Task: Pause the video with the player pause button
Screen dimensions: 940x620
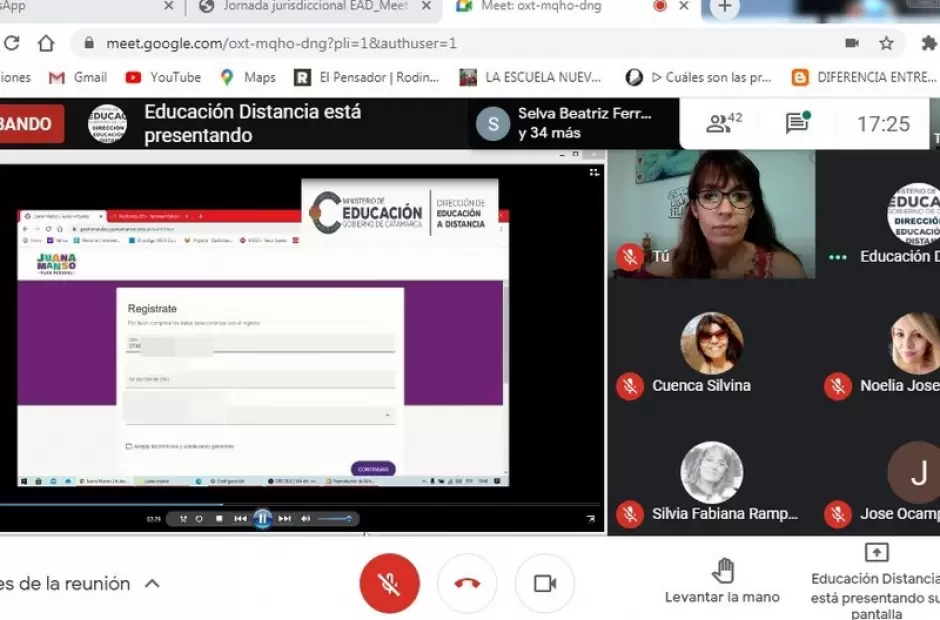Action: coord(262,518)
